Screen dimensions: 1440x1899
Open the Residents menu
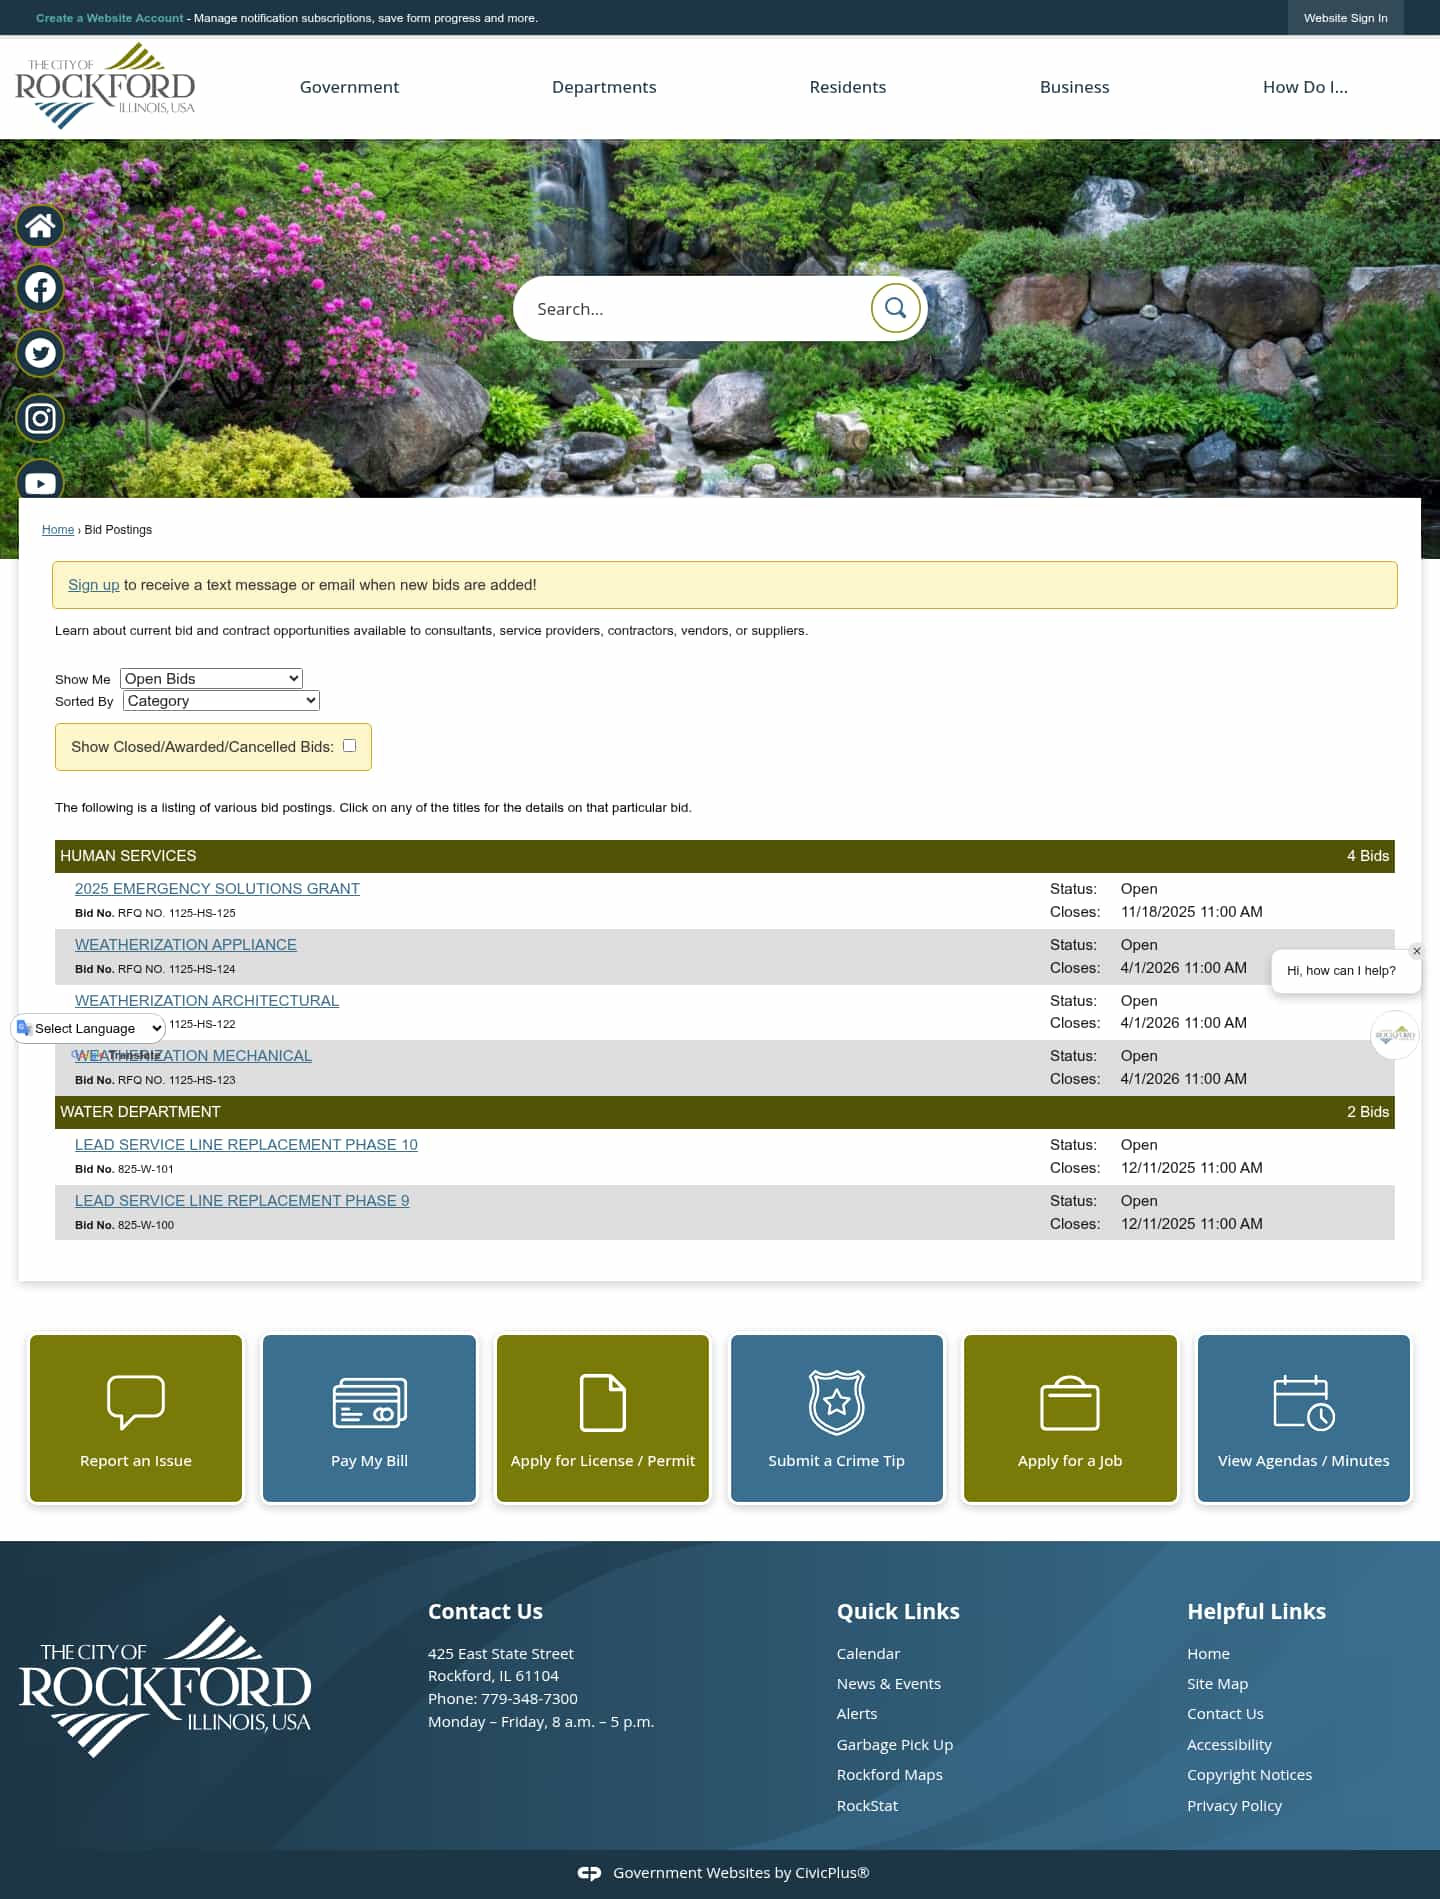pos(848,87)
